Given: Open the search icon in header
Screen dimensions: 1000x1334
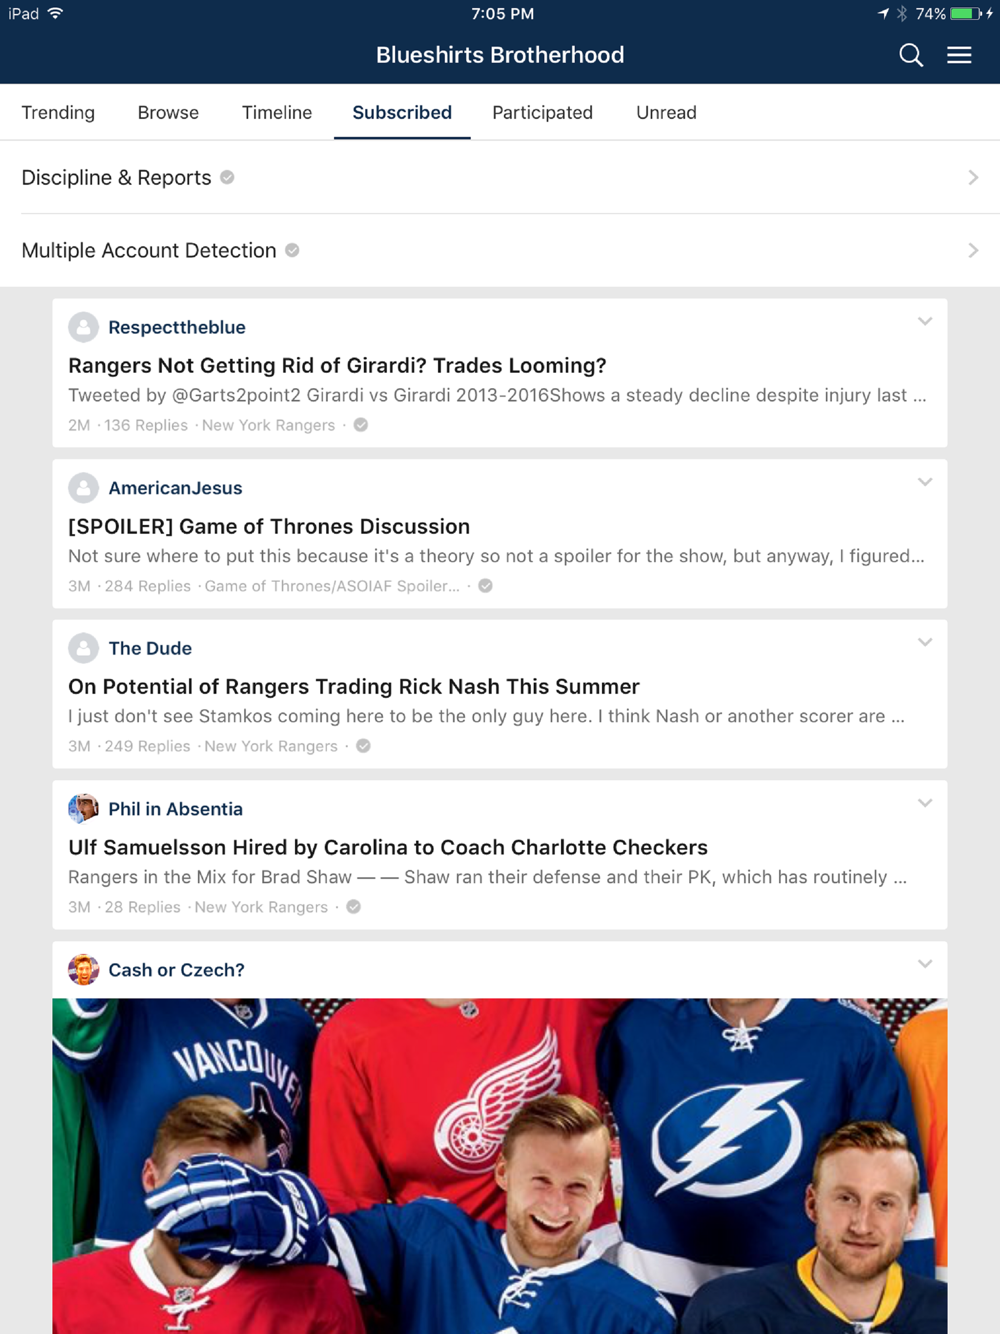Looking at the screenshot, I should point(910,55).
